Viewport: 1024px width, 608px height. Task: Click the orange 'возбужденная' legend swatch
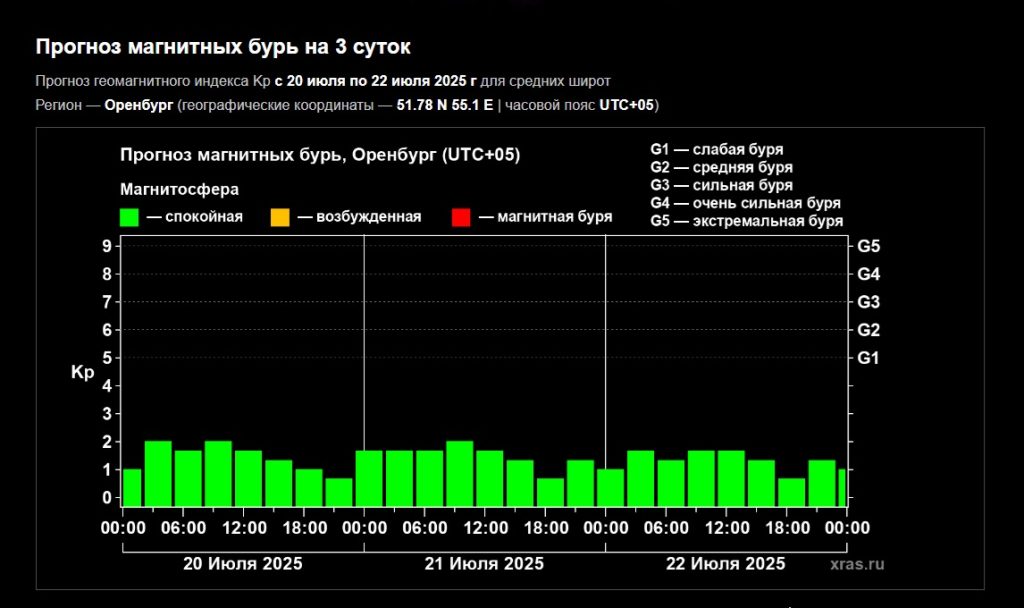[x=279, y=217]
